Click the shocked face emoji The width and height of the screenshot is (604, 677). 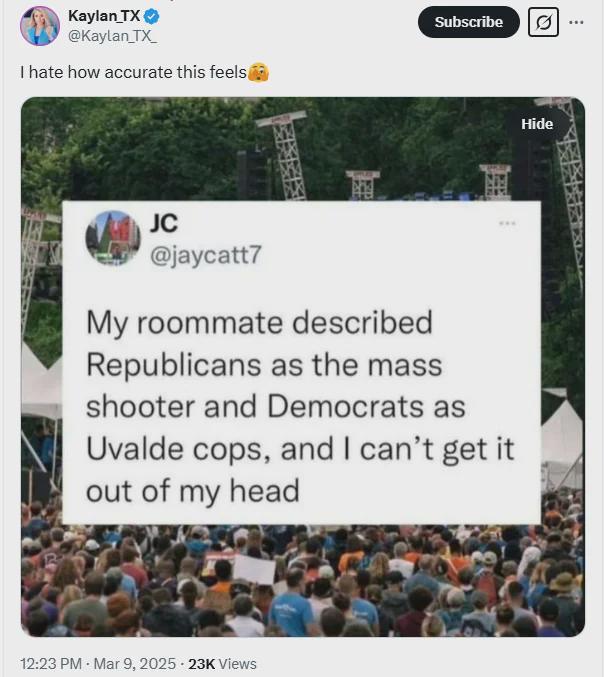point(258,73)
